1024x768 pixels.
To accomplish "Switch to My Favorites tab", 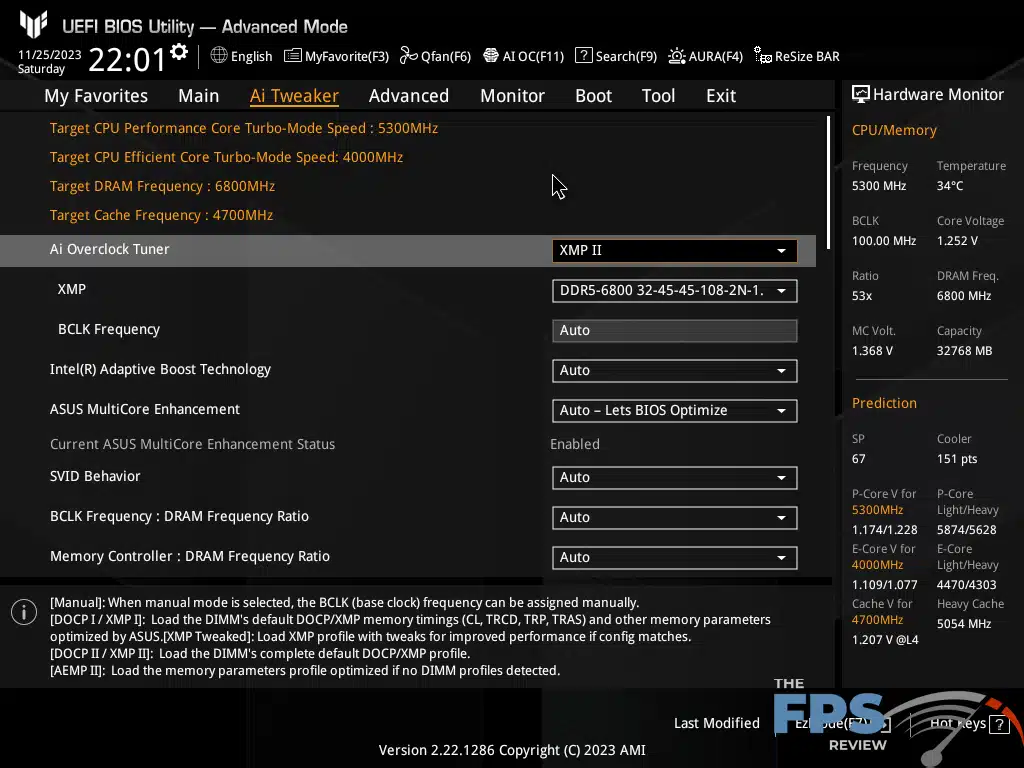I will tap(96, 96).
